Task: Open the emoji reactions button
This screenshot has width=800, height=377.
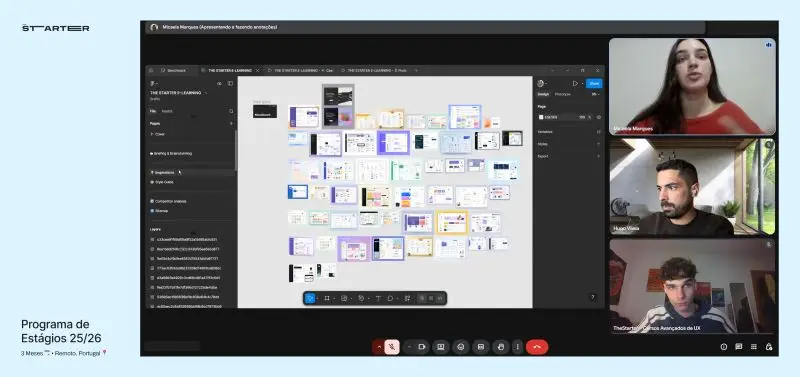Action: coord(461,347)
